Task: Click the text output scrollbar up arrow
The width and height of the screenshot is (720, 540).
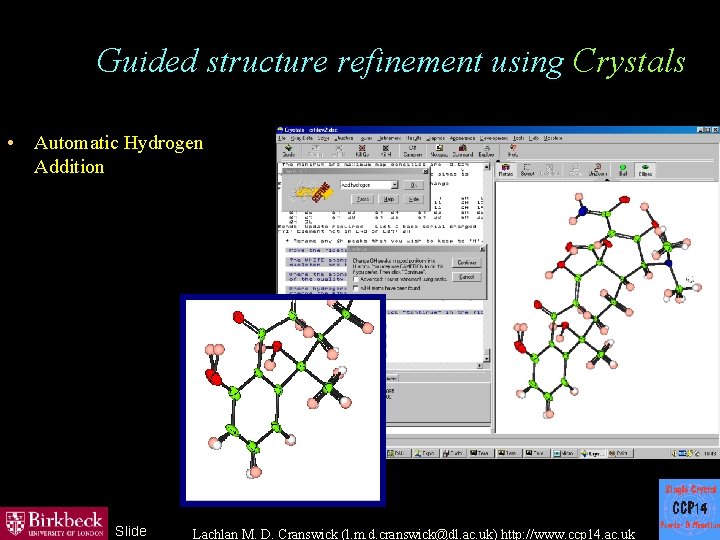Action: (487, 166)
